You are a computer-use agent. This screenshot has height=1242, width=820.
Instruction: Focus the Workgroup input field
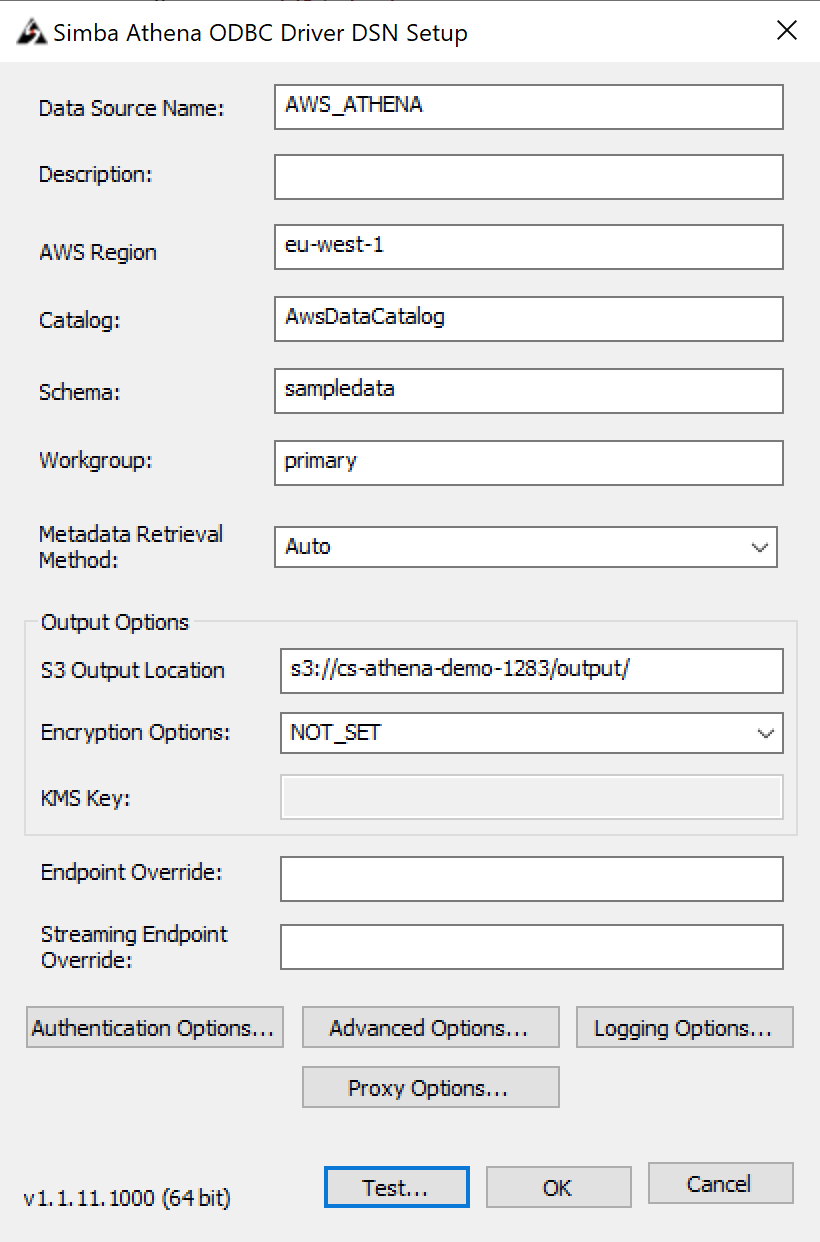[528, 463]
